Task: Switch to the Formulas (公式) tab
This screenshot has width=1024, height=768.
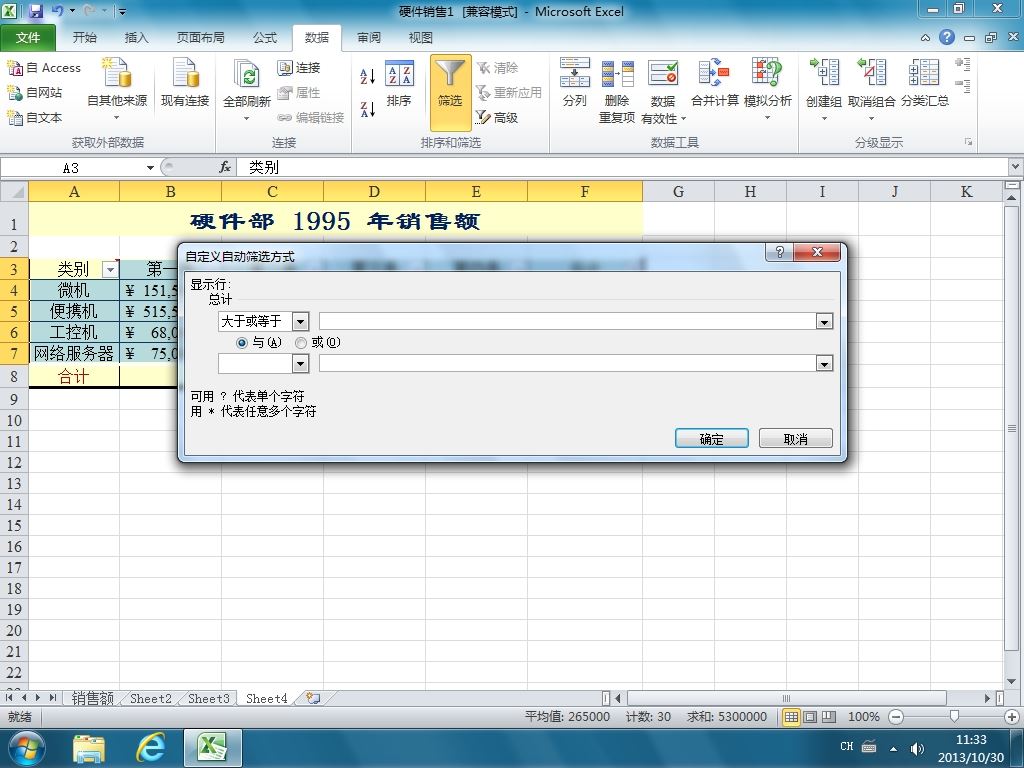Action: coord(265,38)
